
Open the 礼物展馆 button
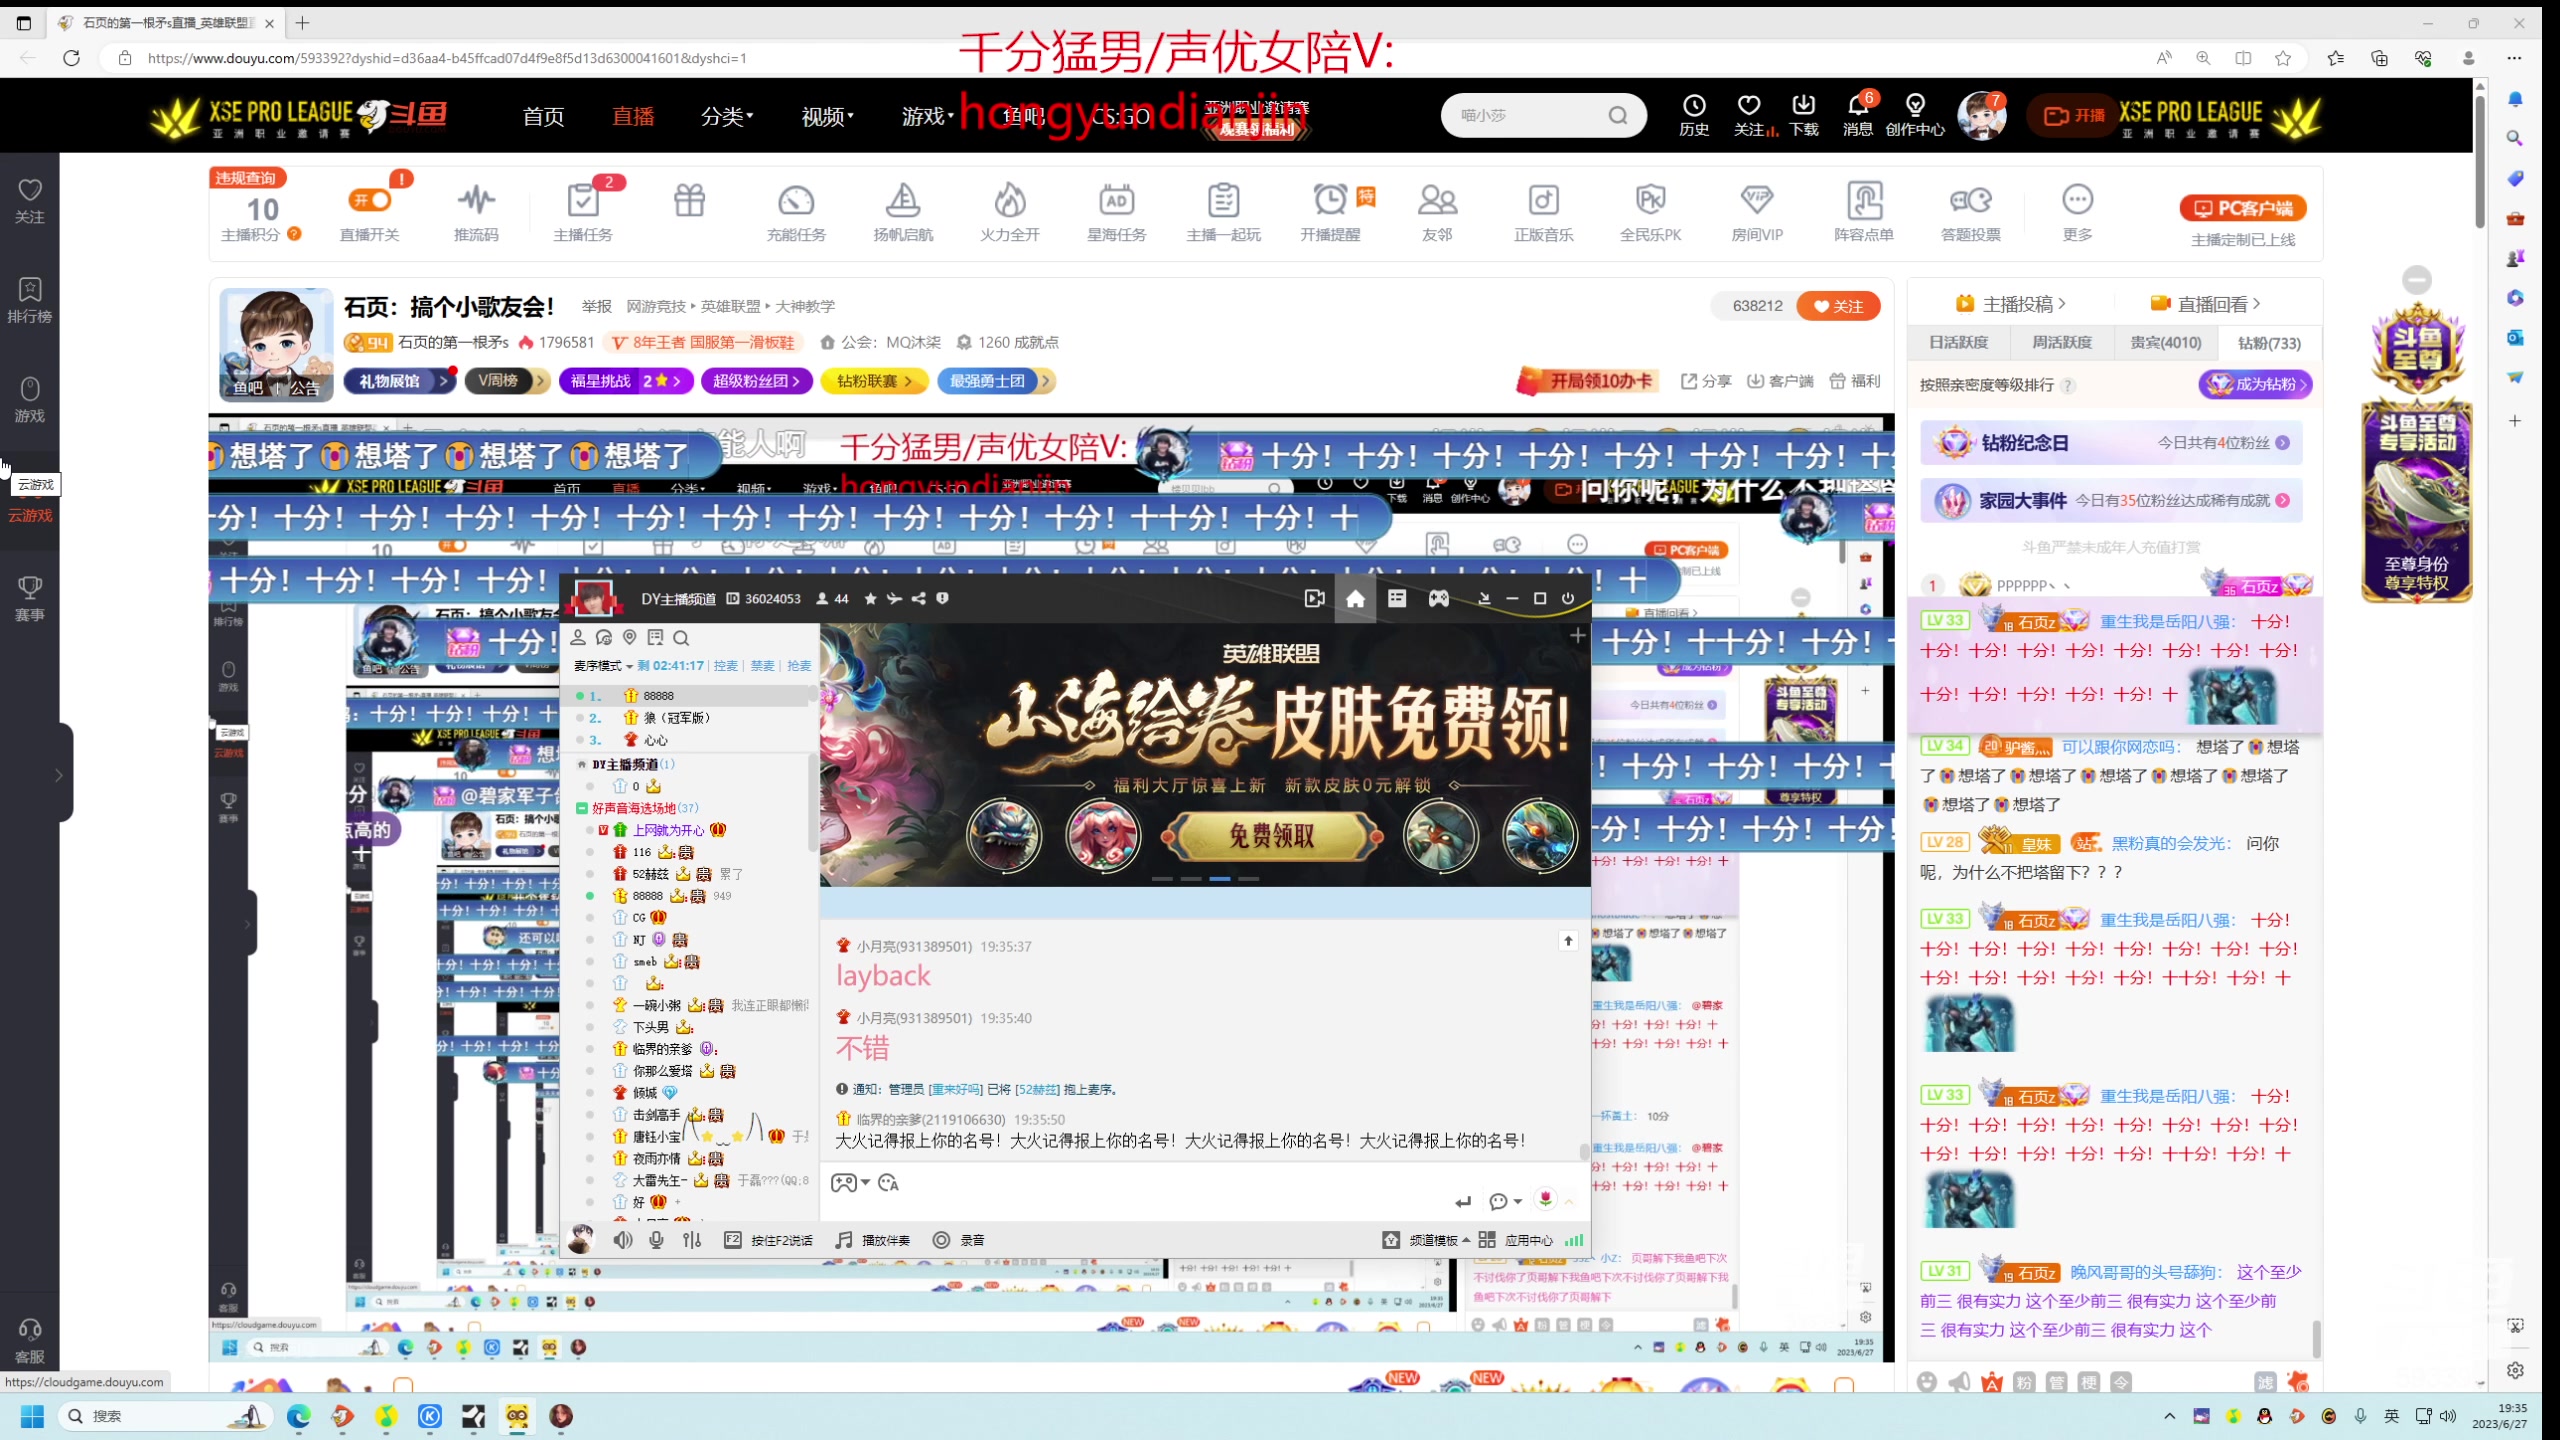(x=398, y=381)
